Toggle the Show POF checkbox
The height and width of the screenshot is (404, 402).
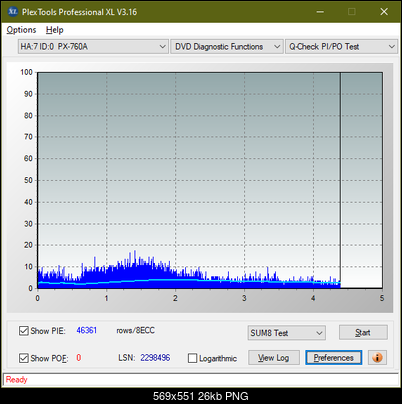pyautogui.click(x=24, y=358)
